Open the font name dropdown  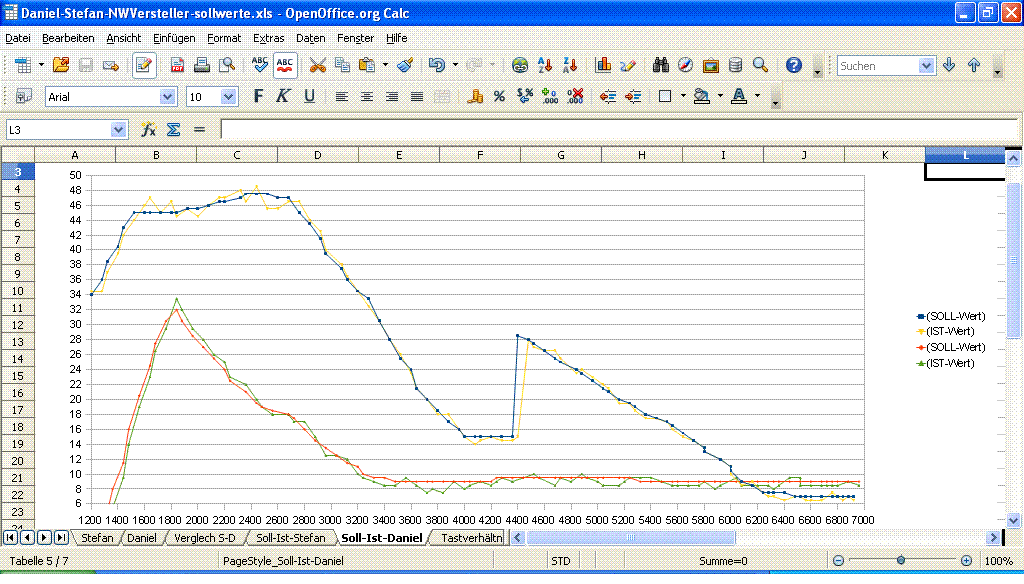(x=168, y=97)
